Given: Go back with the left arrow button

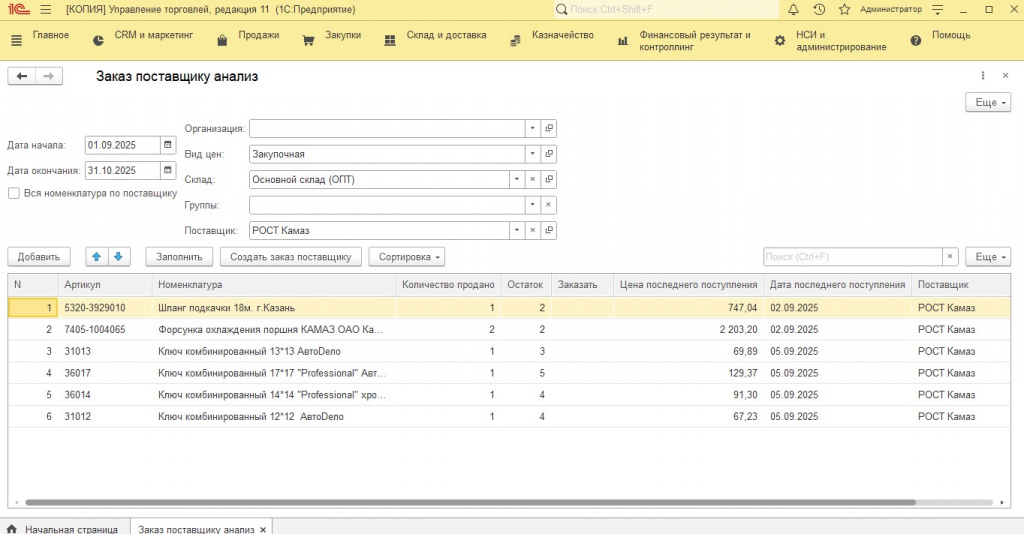Looking at the screenshot, I should coord(22,76).
